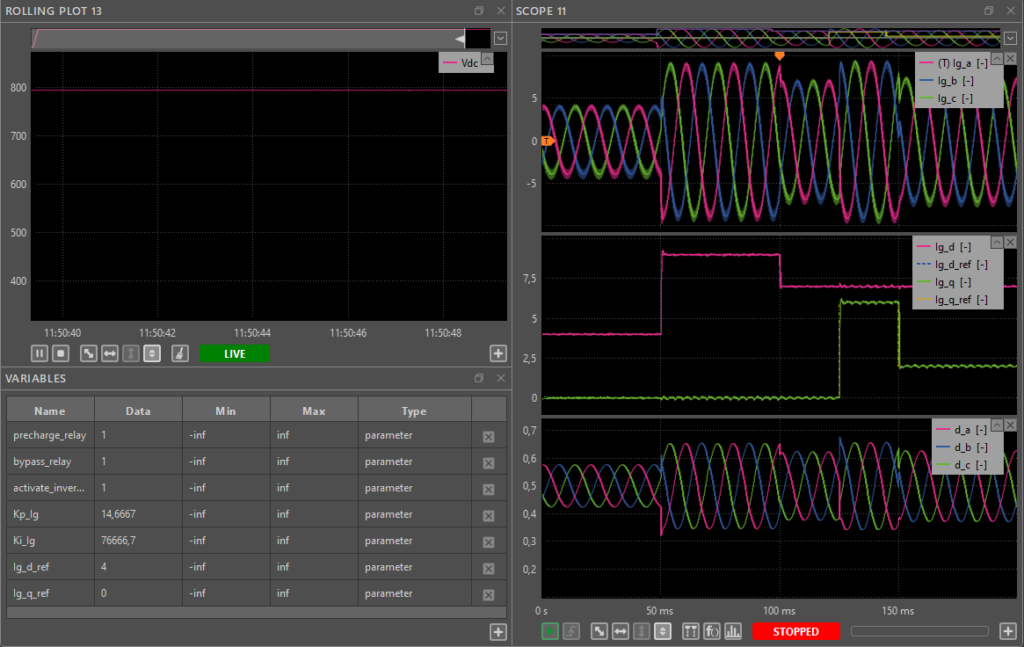1024x647 pixels.
Task: Clear rolling plot with the brush icon
Action: pyautogui.click(x=179, y=353)
